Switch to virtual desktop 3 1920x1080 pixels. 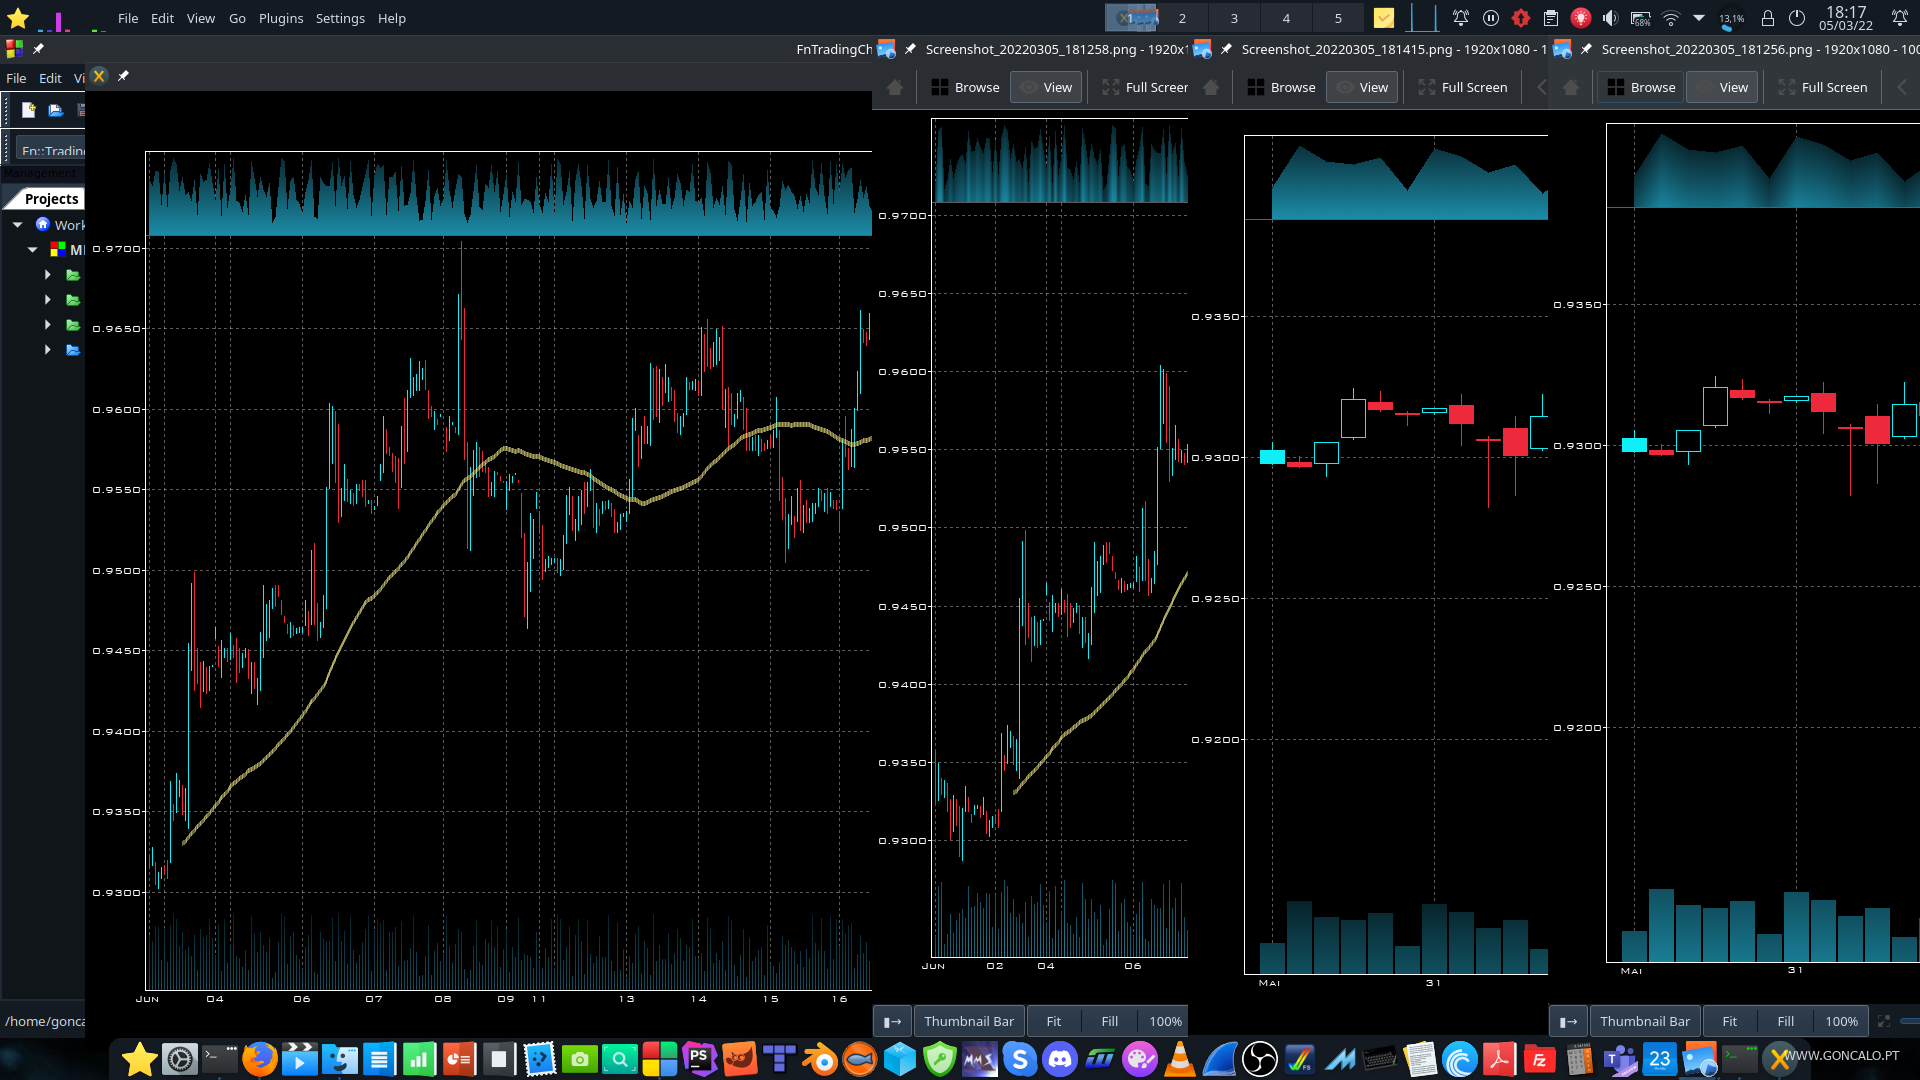(x=1234, y=18)
